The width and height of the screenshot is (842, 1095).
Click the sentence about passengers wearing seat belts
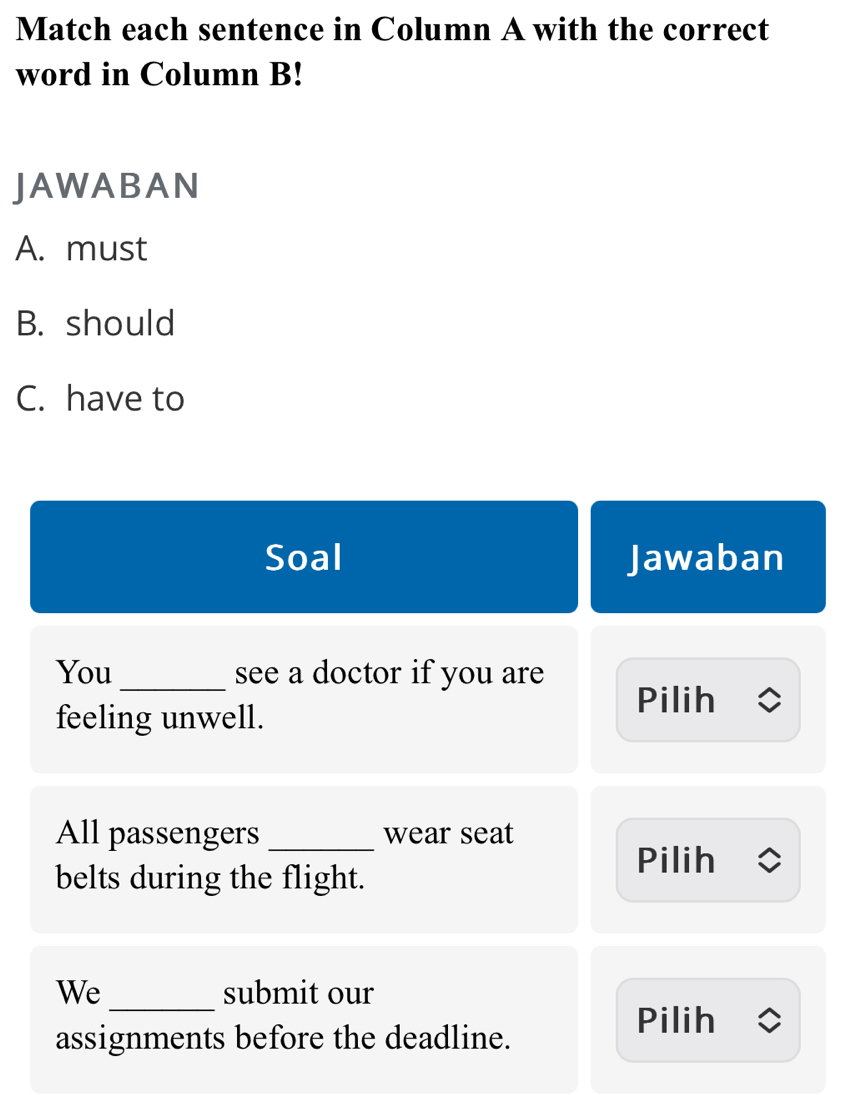click(285, 854)
